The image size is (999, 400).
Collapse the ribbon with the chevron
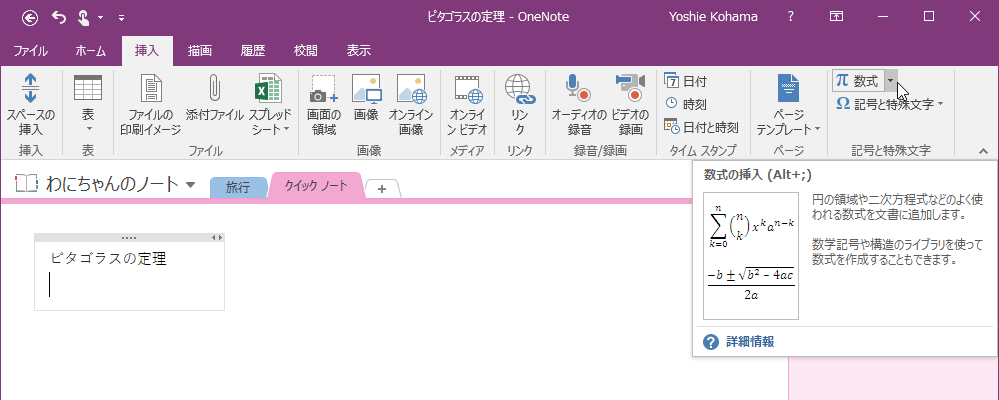(983, 151)
